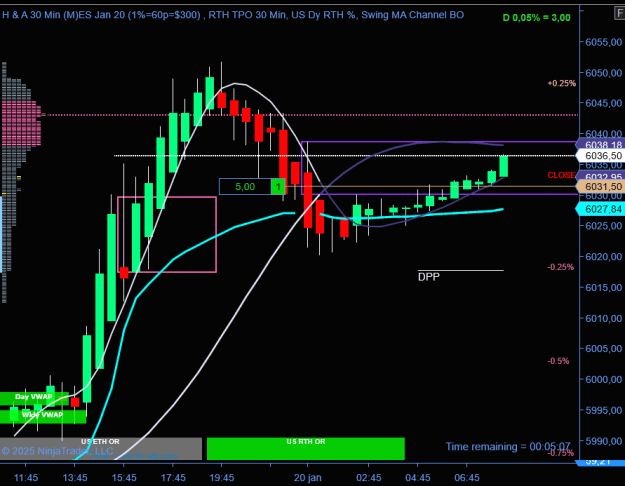The width and height of the screenshot is (625, 486).
Task: Click the +0.25% level label
Action: click(x=562, y=83)
